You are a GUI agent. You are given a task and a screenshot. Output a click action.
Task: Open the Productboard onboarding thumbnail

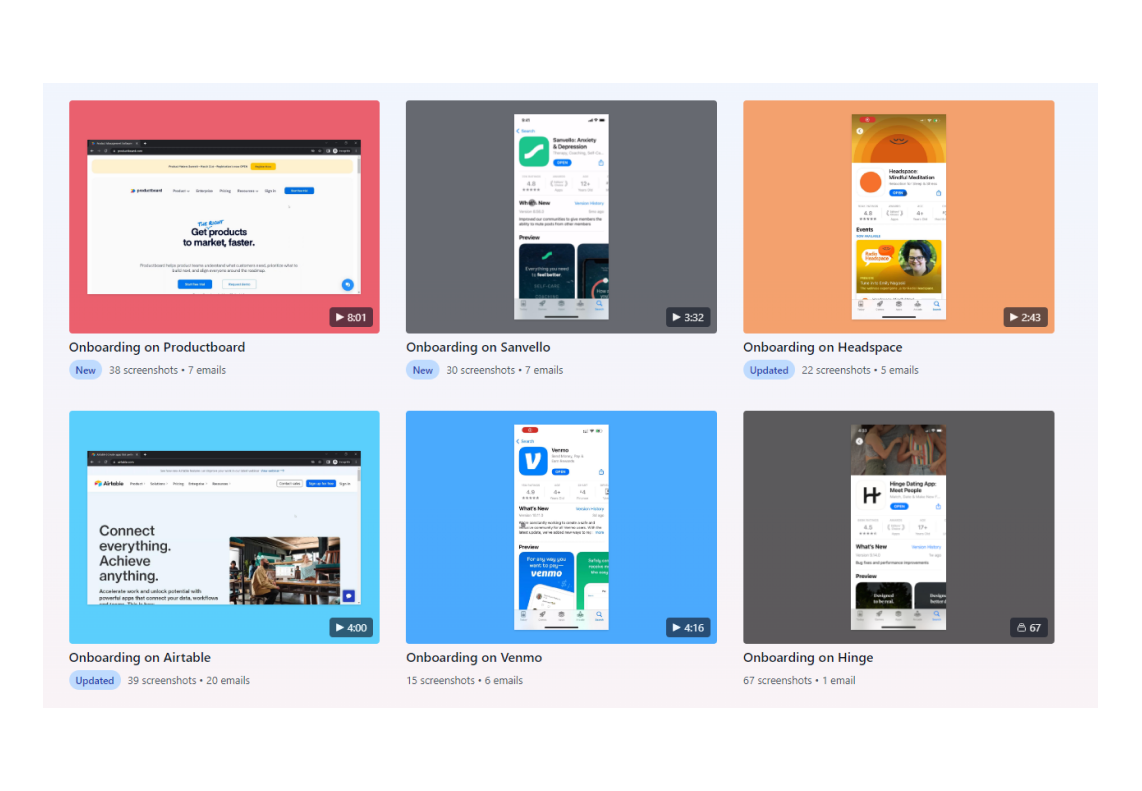pos(224,216)
